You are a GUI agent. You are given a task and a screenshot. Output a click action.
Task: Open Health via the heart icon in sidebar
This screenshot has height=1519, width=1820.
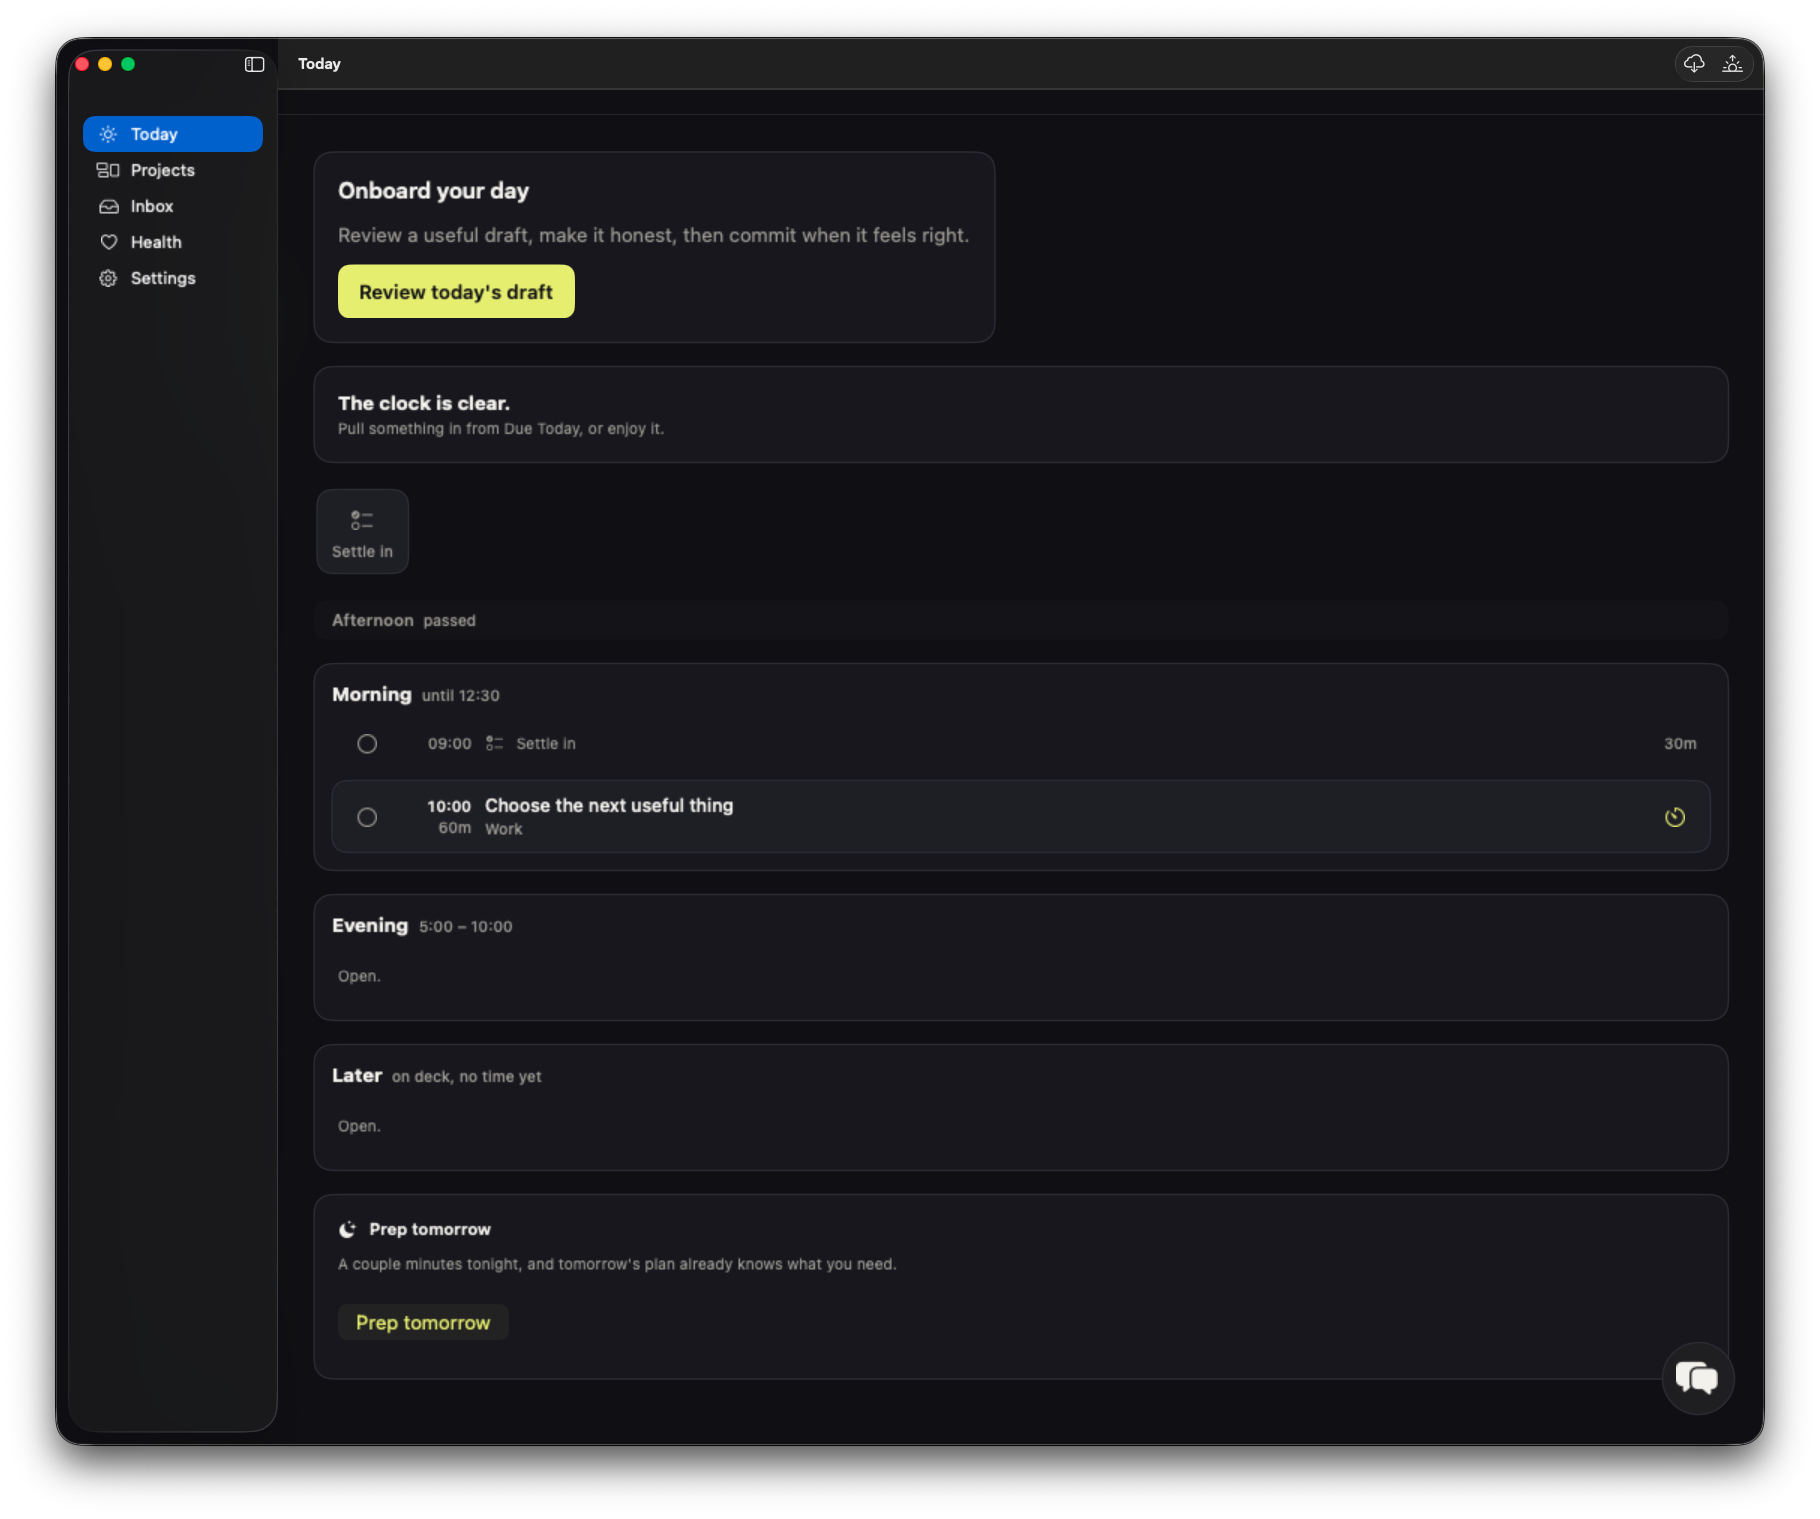tap(108, 242)
